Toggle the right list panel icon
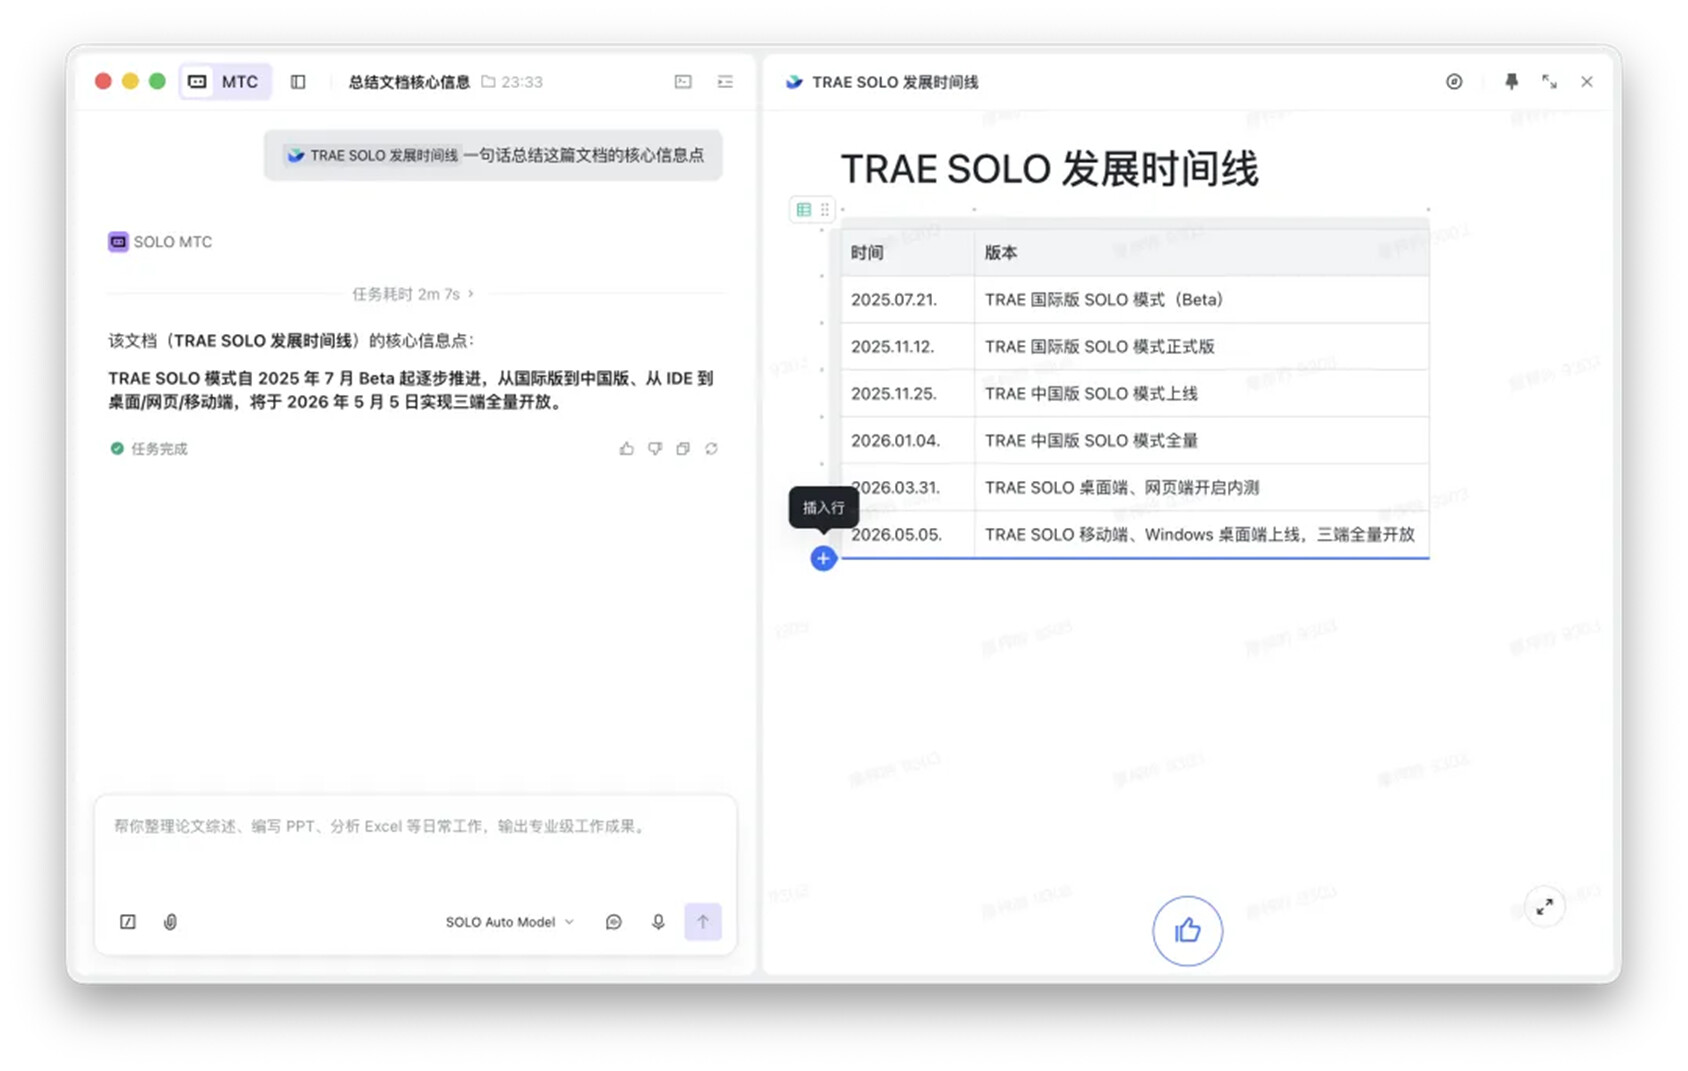This screenshot has height=1071, width=1688. tap(725, 82)
